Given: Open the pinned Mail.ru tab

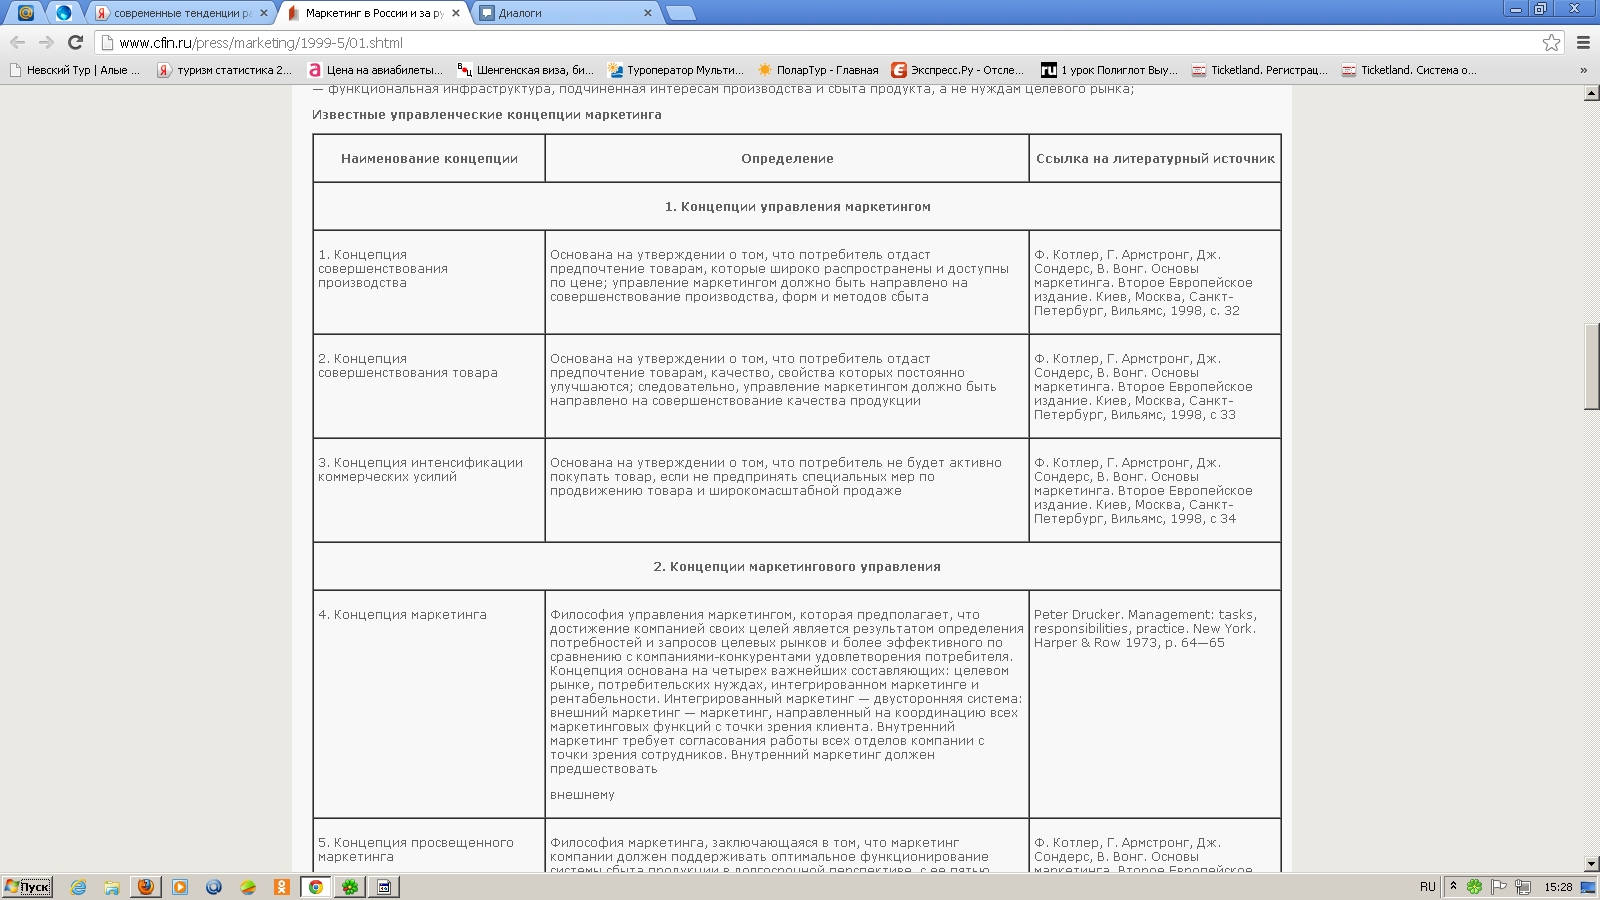Looking at the screenshot, I should coord(26,13).
